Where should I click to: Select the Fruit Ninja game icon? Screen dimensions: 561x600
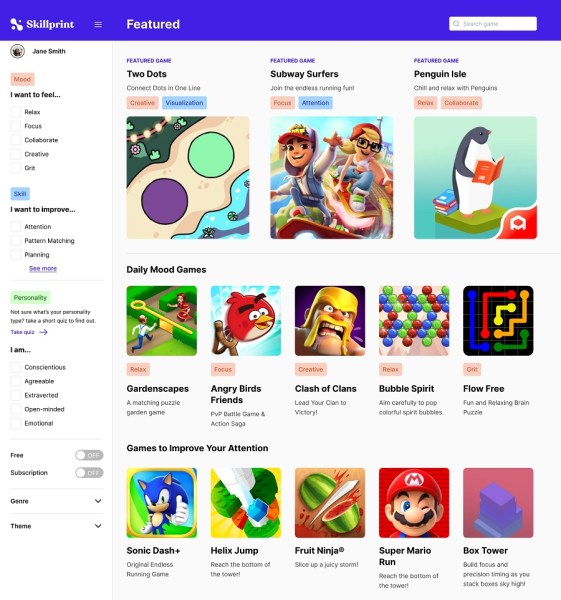tap(330, 502)
